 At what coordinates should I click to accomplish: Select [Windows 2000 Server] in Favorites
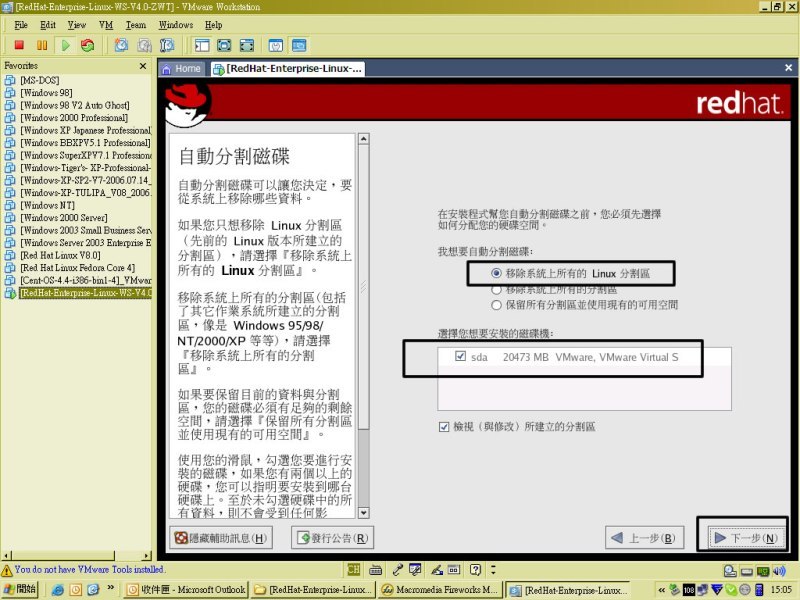tap(64, 218)
